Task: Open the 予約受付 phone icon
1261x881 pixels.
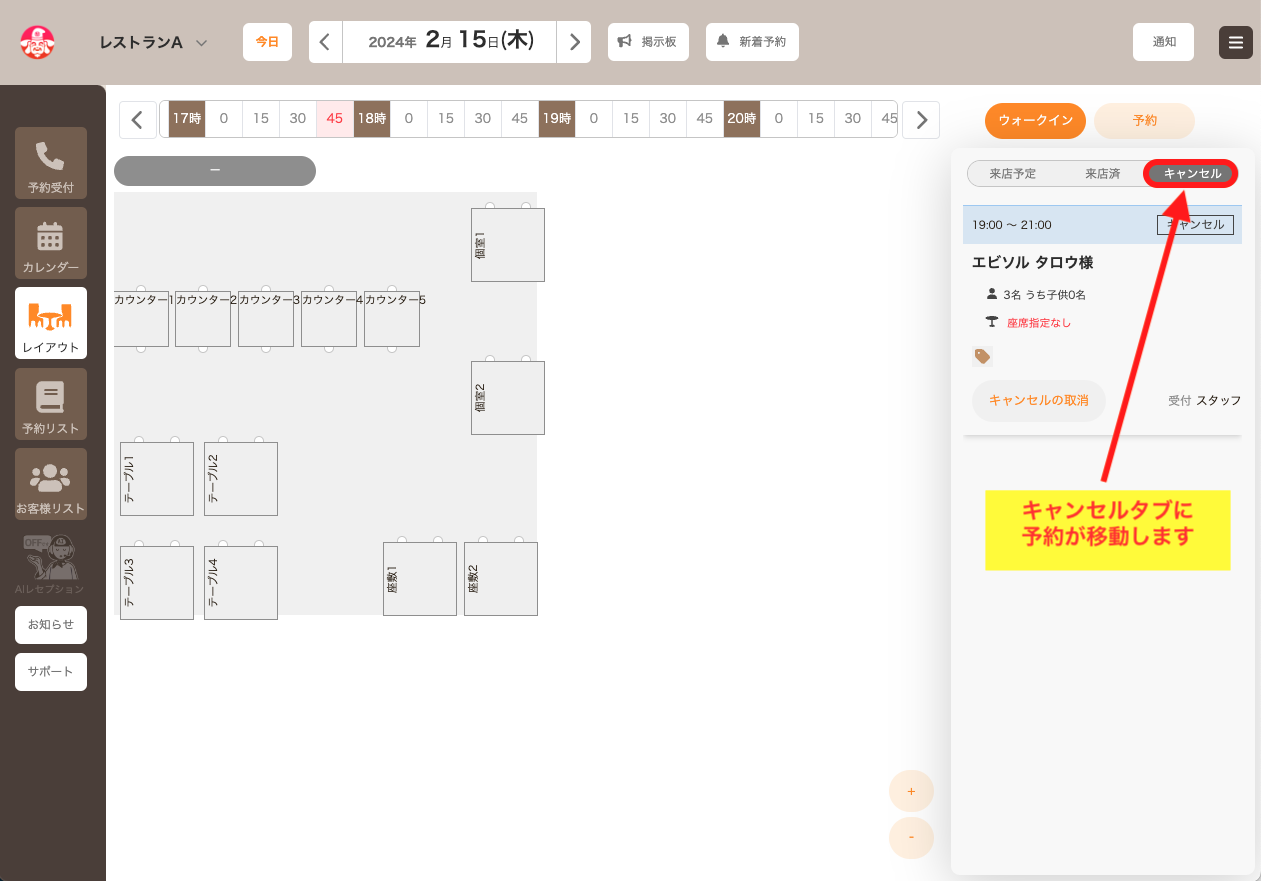Action: coord(50,162)
